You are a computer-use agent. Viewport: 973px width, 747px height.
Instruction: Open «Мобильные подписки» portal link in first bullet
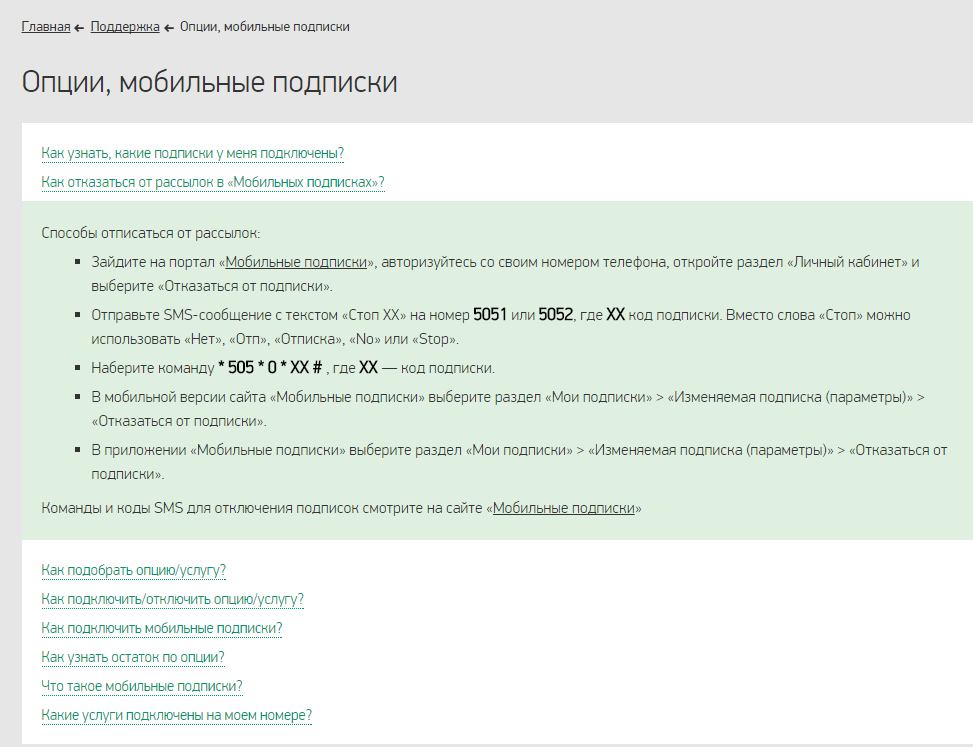tap(296, 262)
